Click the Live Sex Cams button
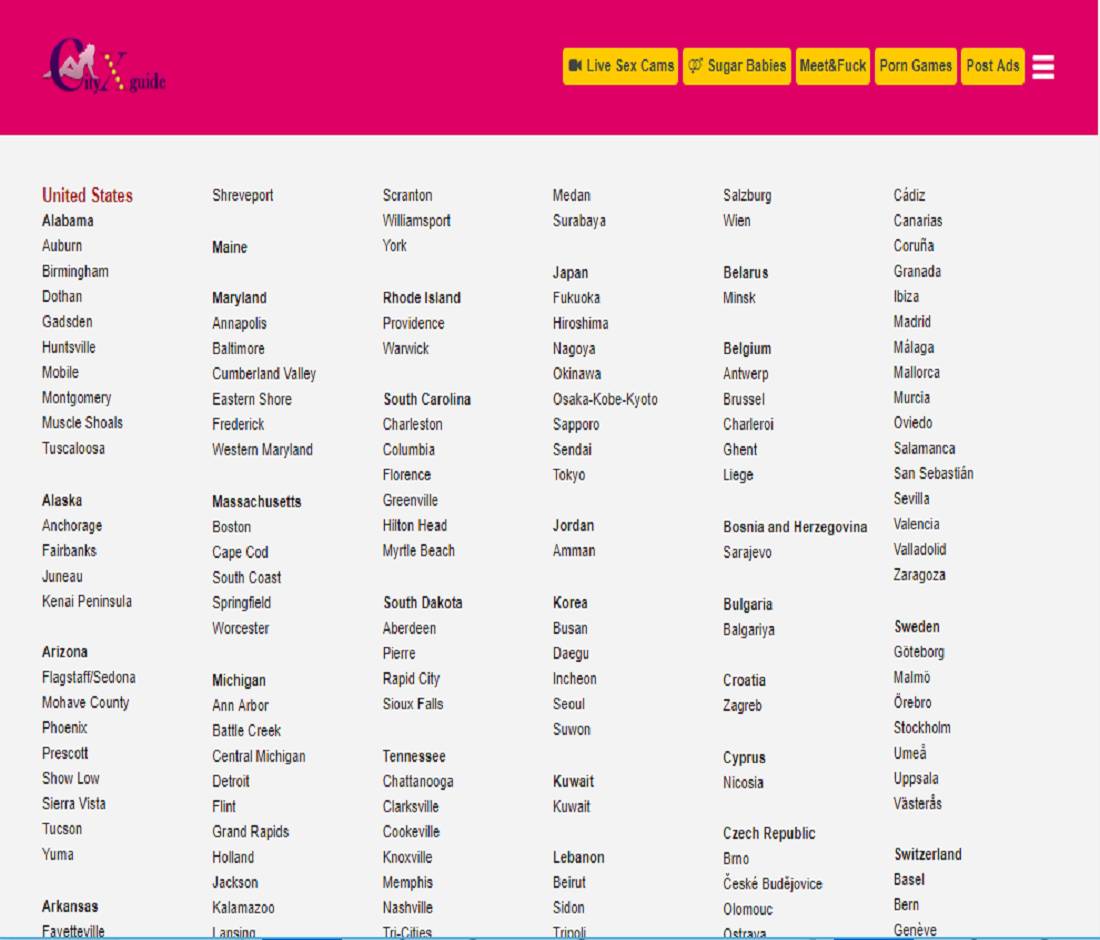This screenshot has width=1100, height=940. coord(620,66)
